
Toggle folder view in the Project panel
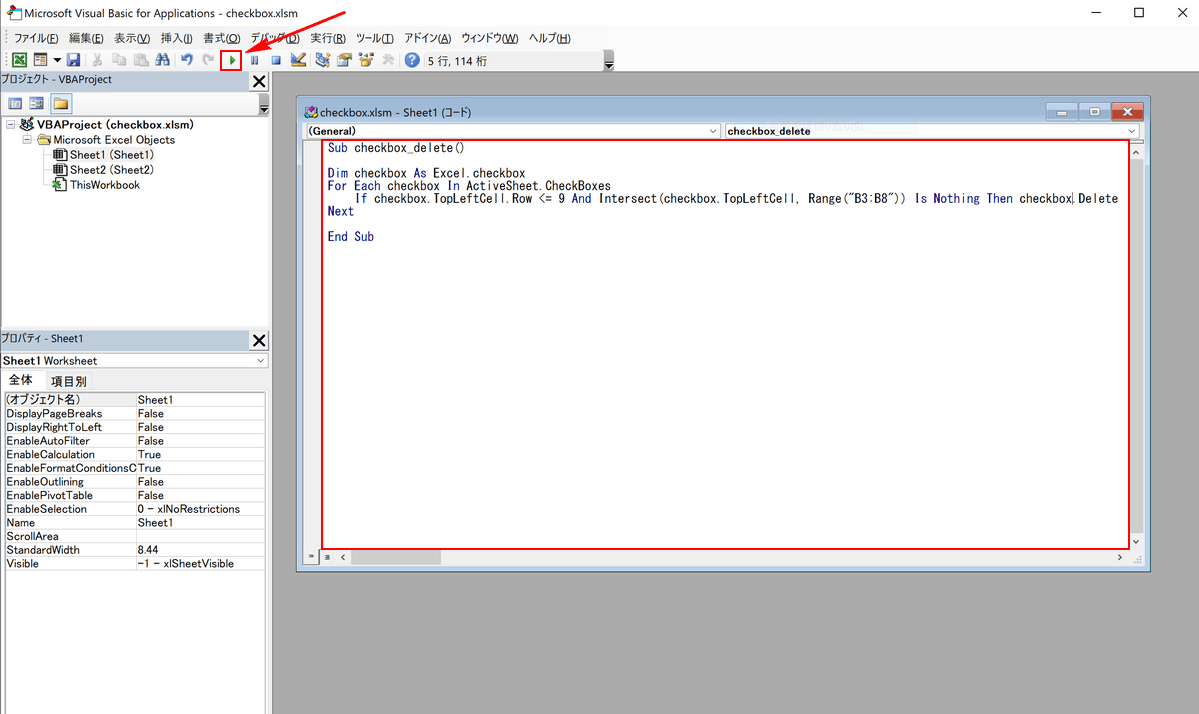pyautogui.click(x=61, y=103)
